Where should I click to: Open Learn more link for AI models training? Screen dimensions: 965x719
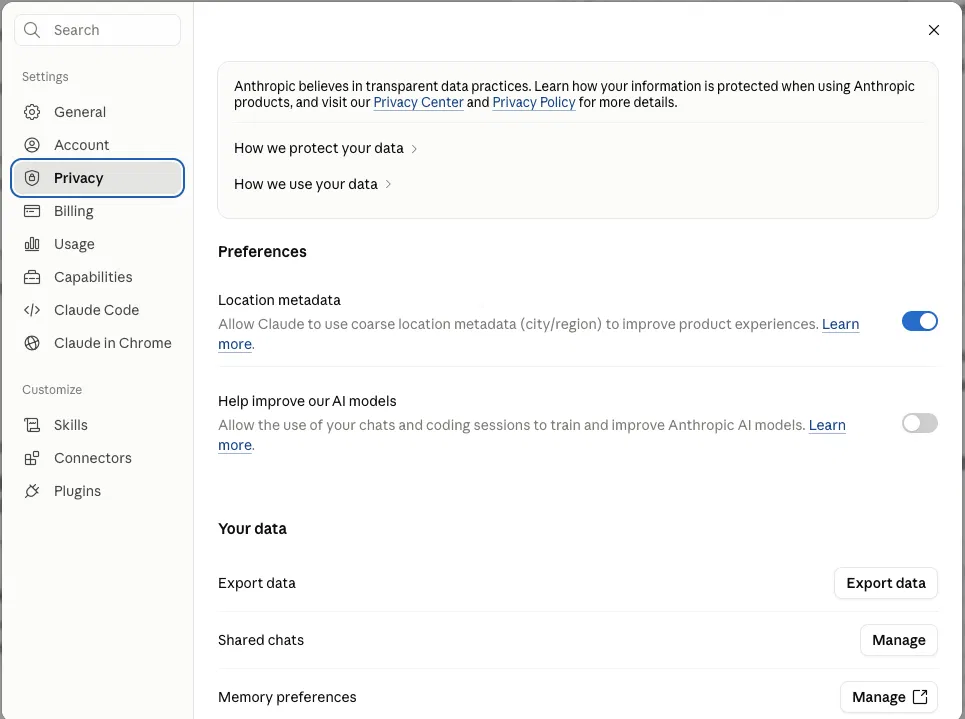point(827,425)
